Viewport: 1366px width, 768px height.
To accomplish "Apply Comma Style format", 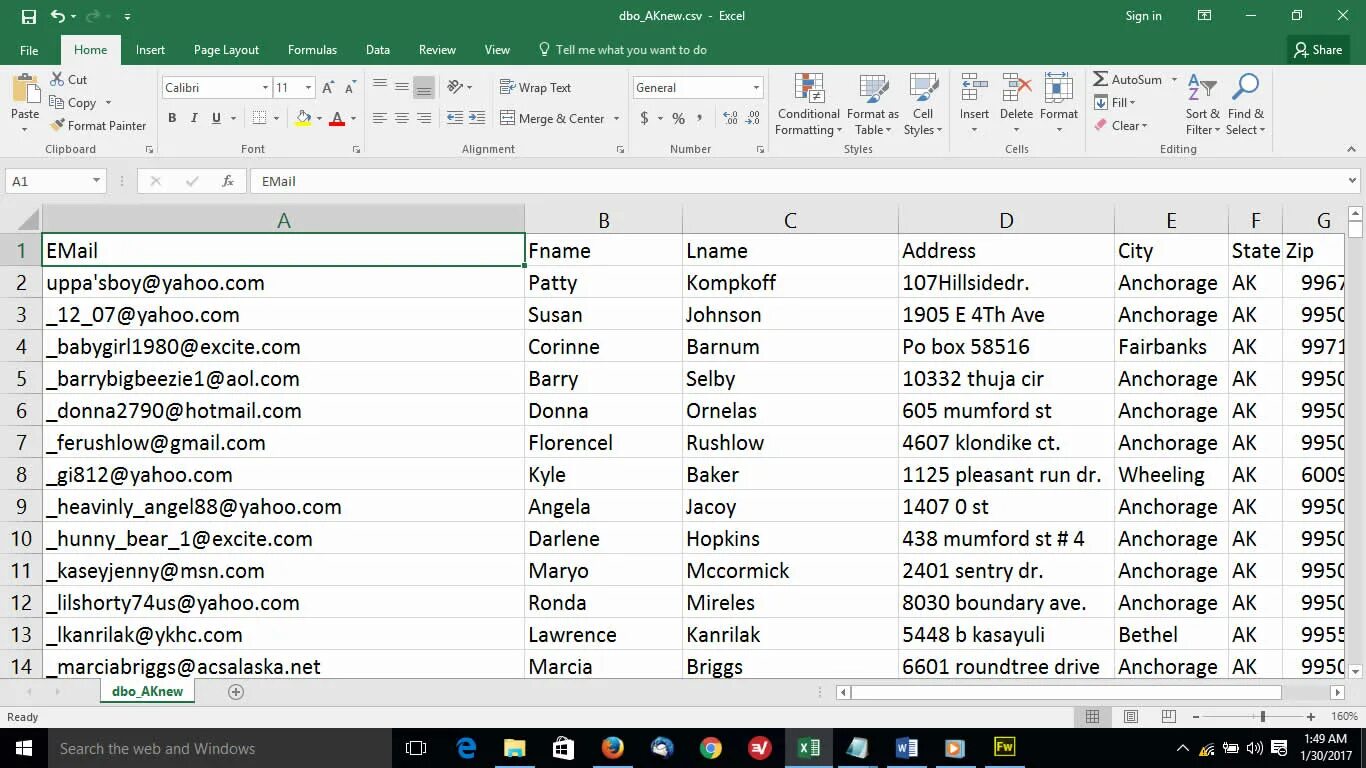I will pos(700,118).
